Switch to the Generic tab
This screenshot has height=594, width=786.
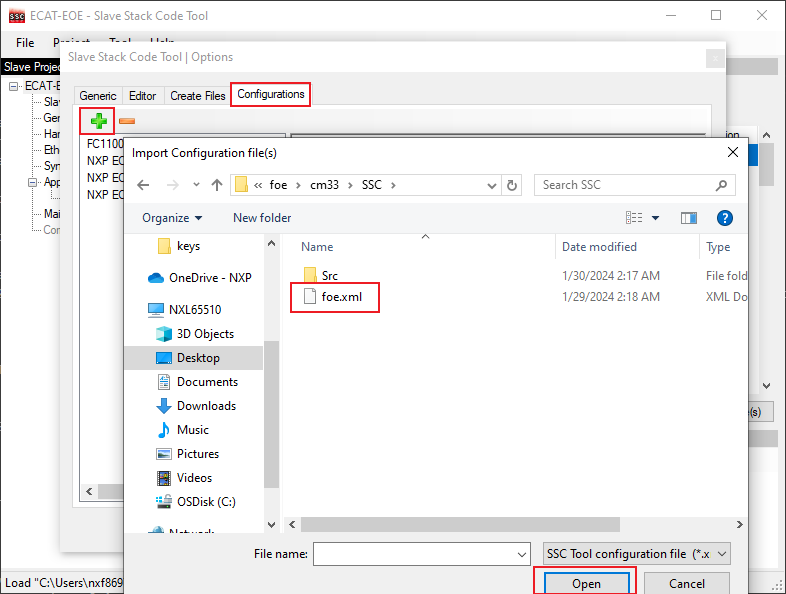pos(98,96)
